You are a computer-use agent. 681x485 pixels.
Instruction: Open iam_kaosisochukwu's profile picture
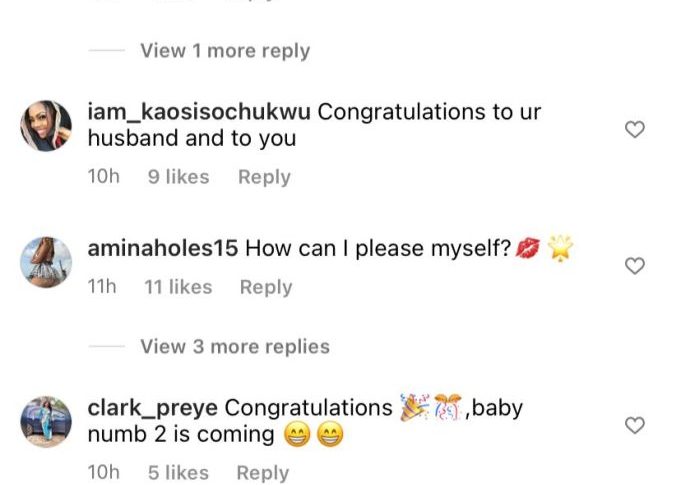click(x=47, y=126)
